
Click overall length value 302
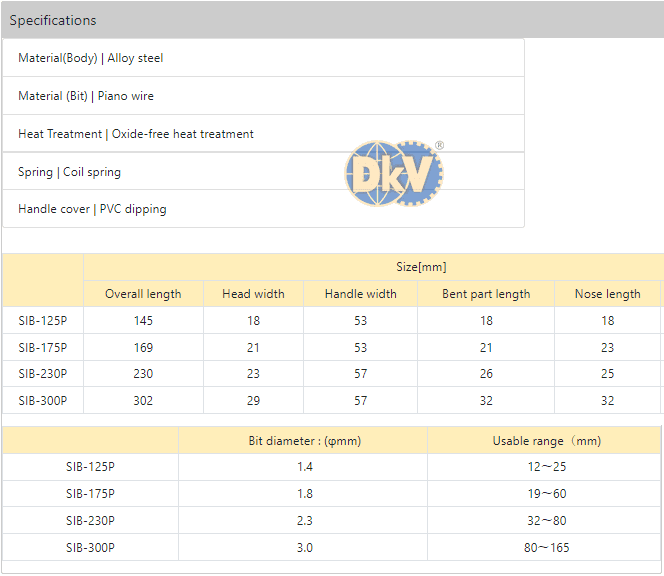click(x=143, y=400)
